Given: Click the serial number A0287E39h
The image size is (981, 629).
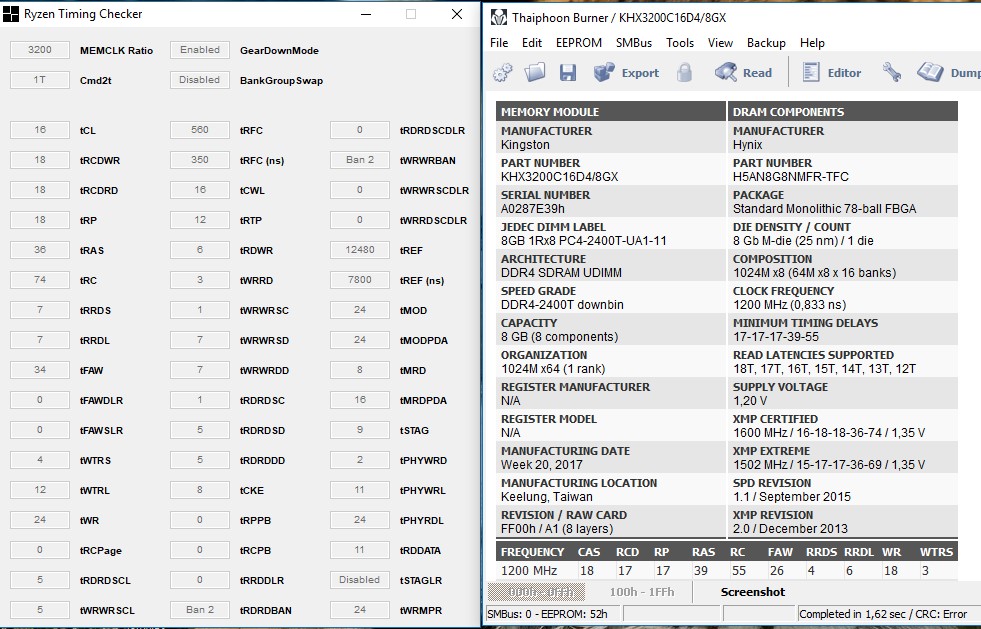Looking at the screenshot, I should point(532,209).
